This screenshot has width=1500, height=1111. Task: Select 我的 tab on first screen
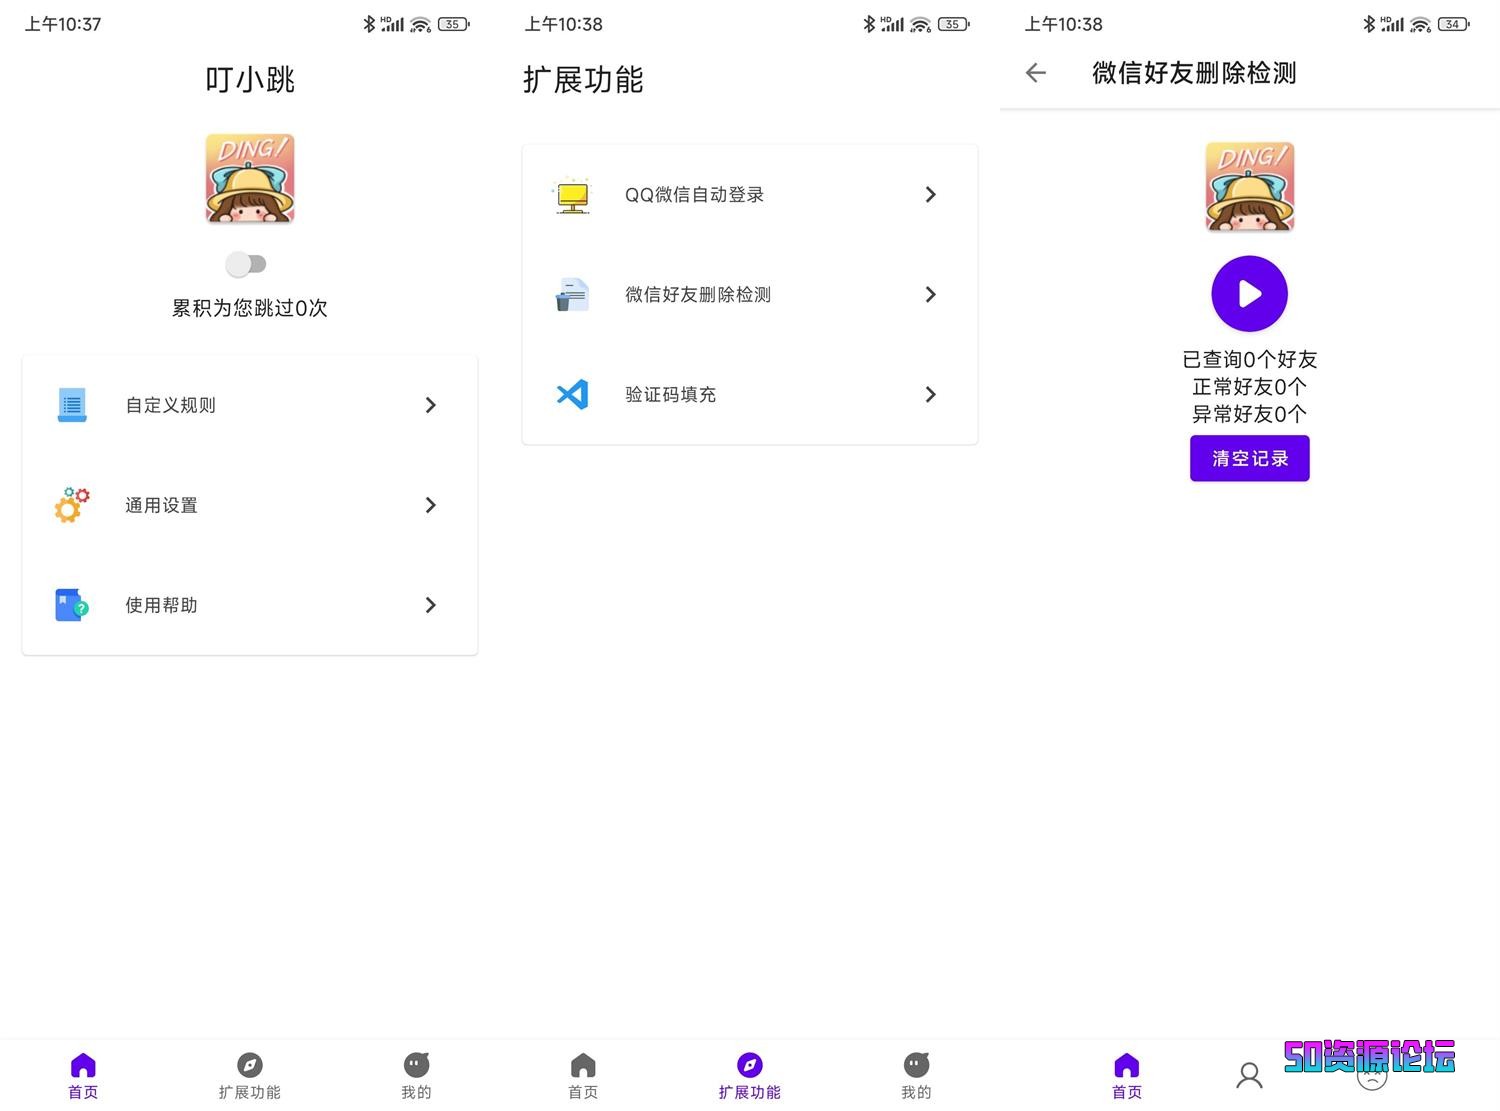coord(416,1076)
